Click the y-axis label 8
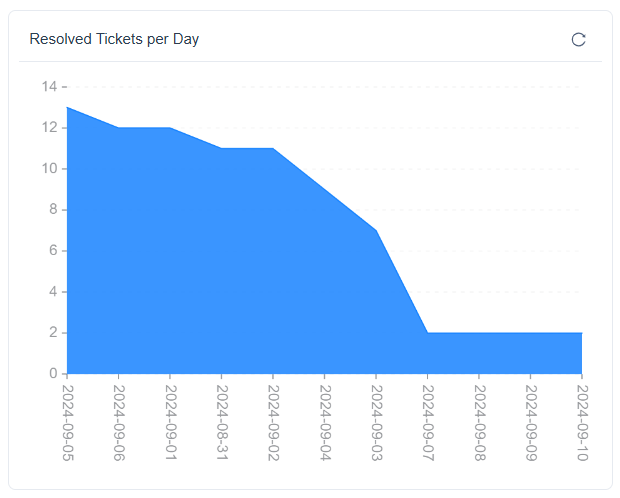Screen dimensions: 620x498 pyautogui.click(x=51, y=210)
